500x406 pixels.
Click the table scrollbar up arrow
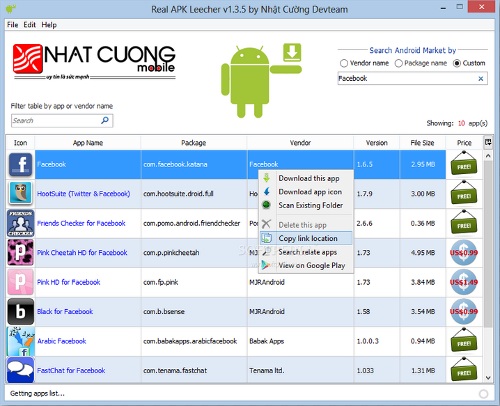[488, 156]
